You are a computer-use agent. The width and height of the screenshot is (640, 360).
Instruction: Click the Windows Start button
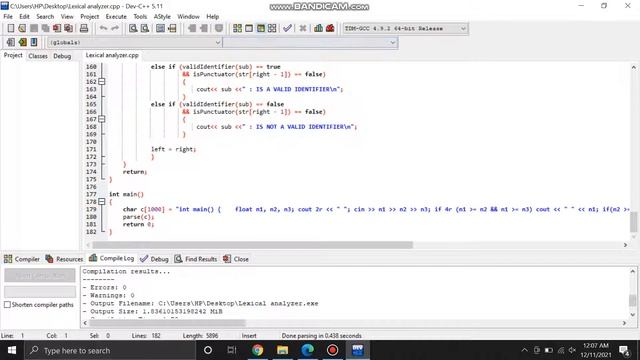point(12,350)
